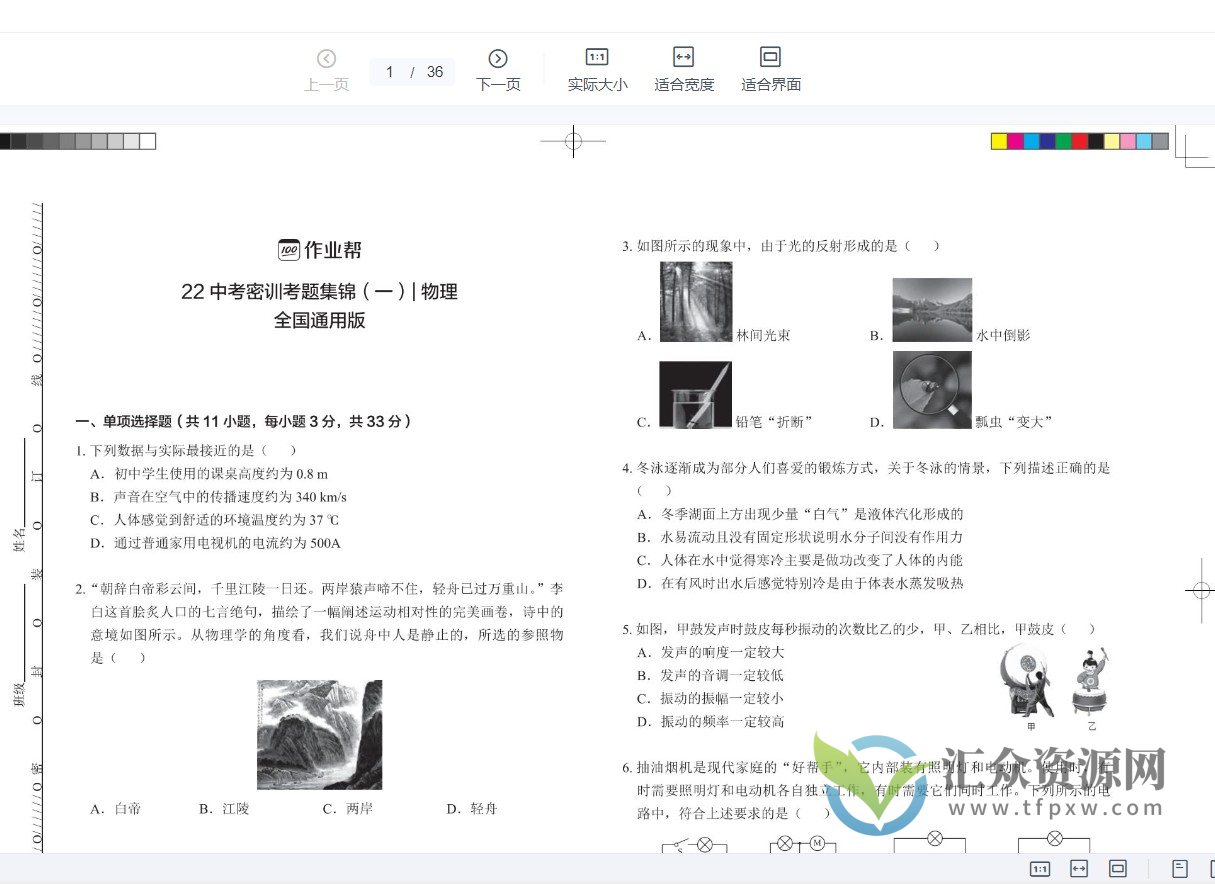Click the grayed previous-page arrow icon

tap(327, 58)
